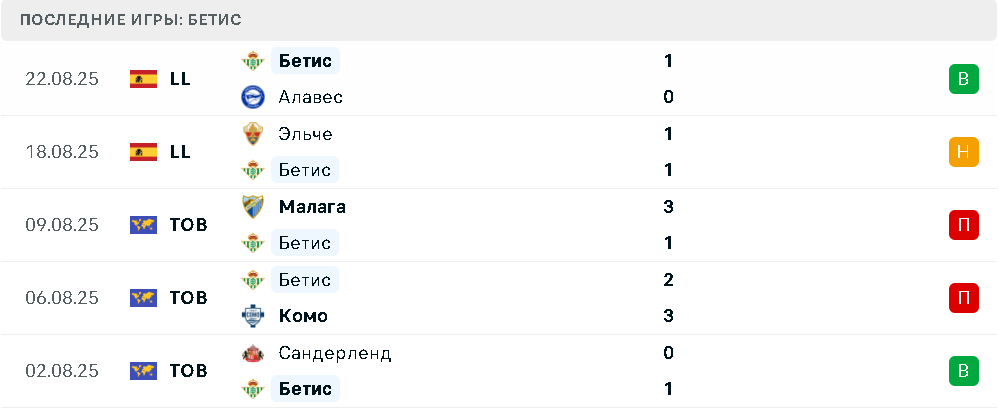Select the LL league label for 22.08.25

pyautogui.click(x=180, y=79)
